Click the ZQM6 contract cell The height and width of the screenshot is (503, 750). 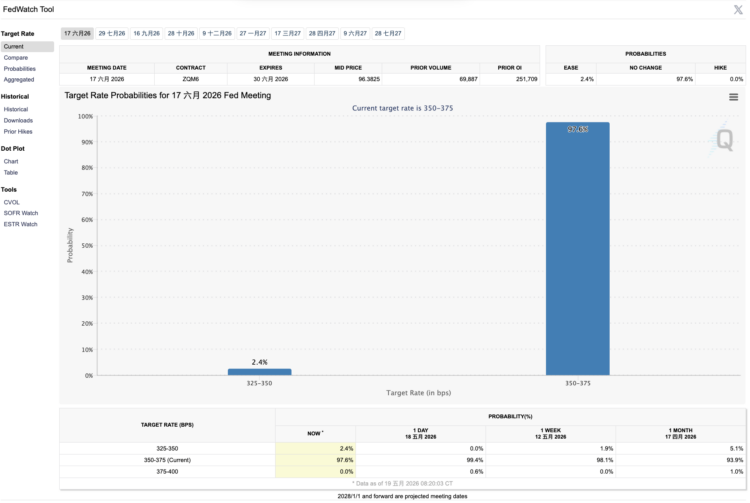click(x=191, y=79)
